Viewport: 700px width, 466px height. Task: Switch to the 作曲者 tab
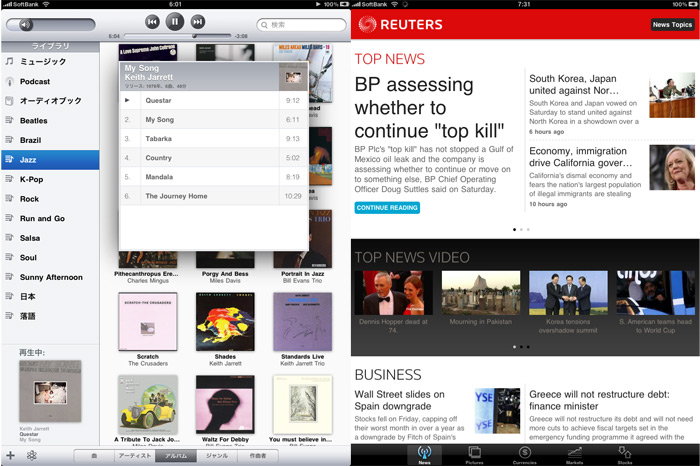click(258, 456)
